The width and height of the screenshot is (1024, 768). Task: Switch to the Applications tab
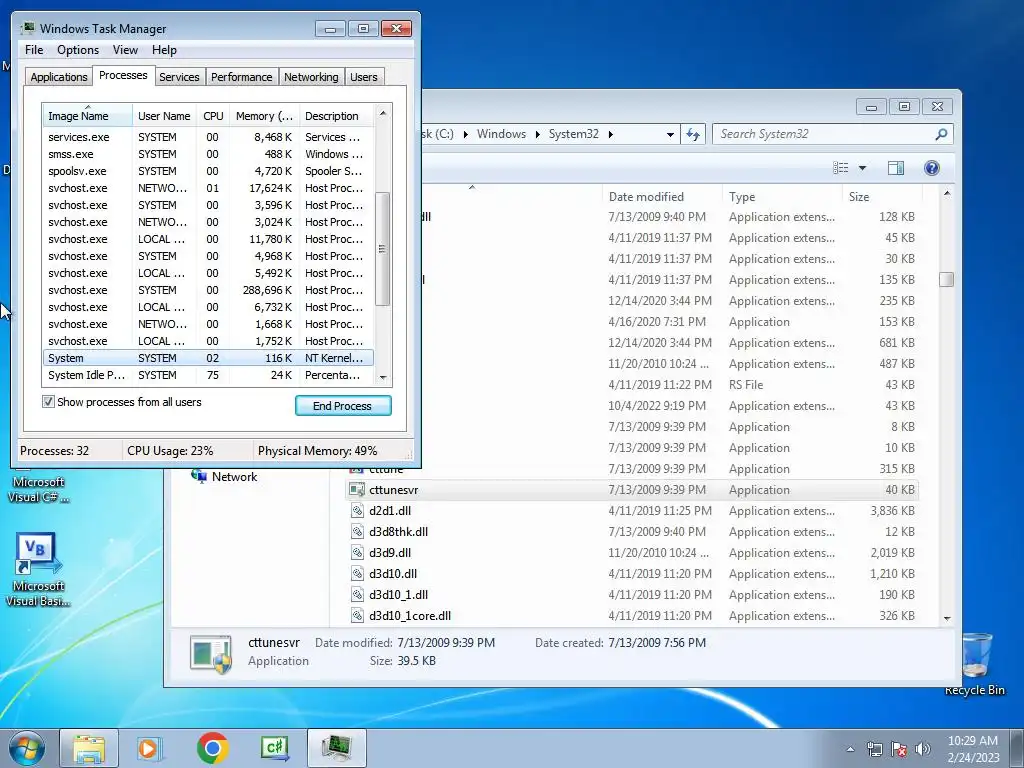(59, 77)
